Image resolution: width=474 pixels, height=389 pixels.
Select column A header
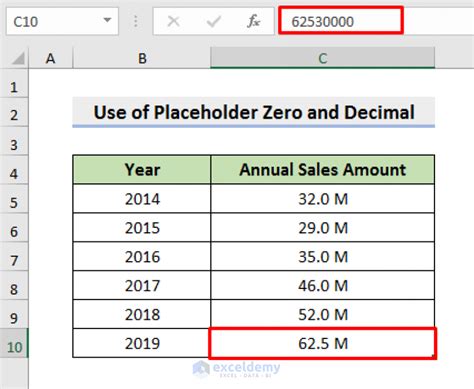click(50, 59)
